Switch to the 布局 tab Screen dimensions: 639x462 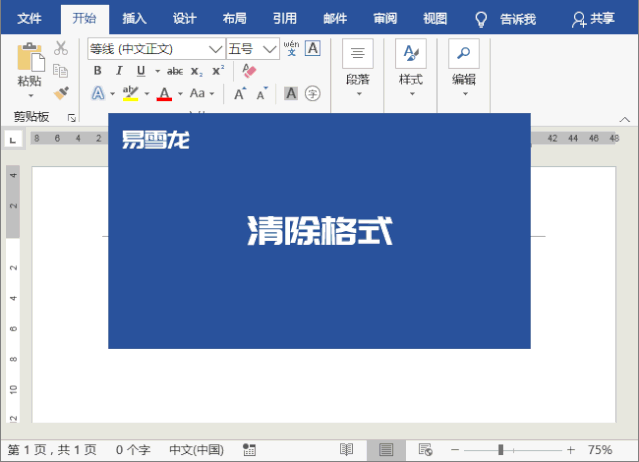pos(235,19)
